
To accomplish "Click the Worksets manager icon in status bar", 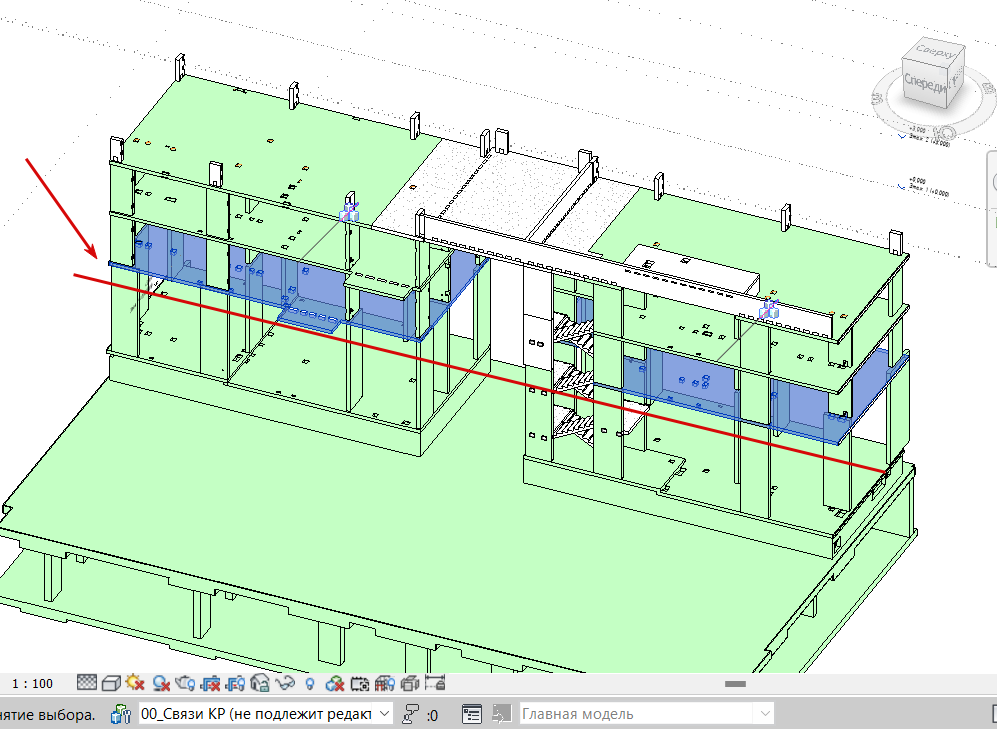I will pos(121,714).
